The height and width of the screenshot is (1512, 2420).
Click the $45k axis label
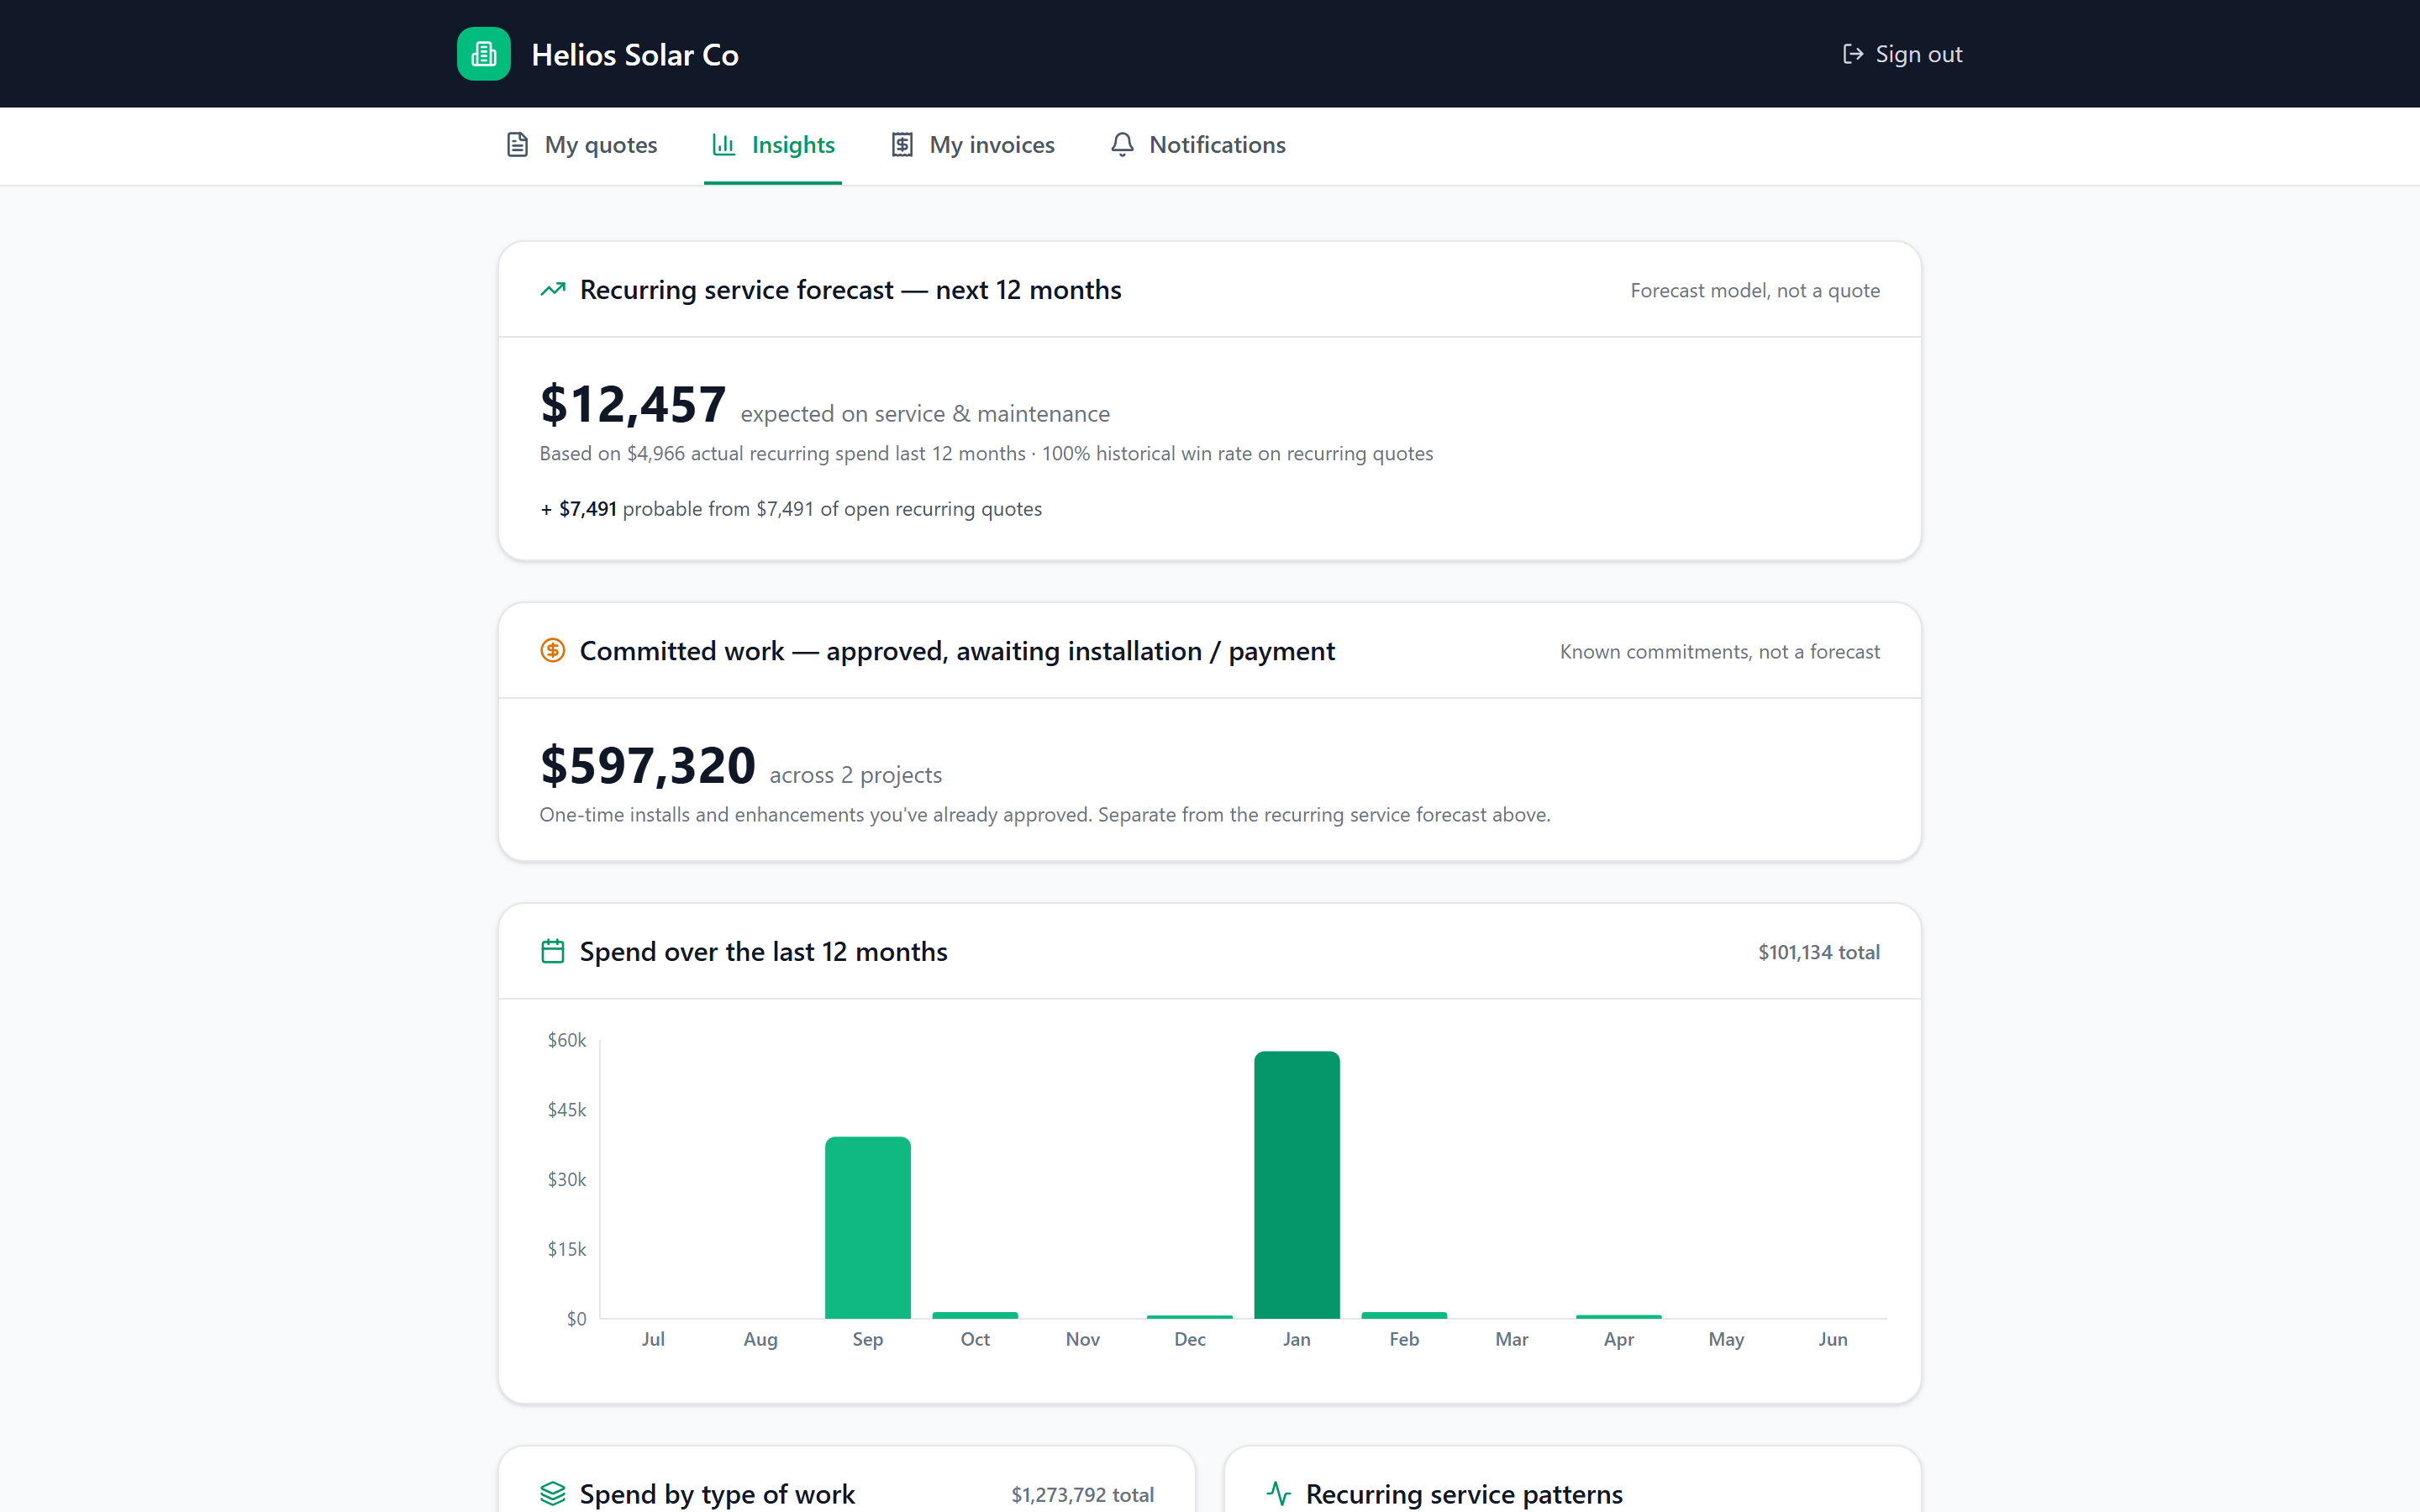(567, 1110)
